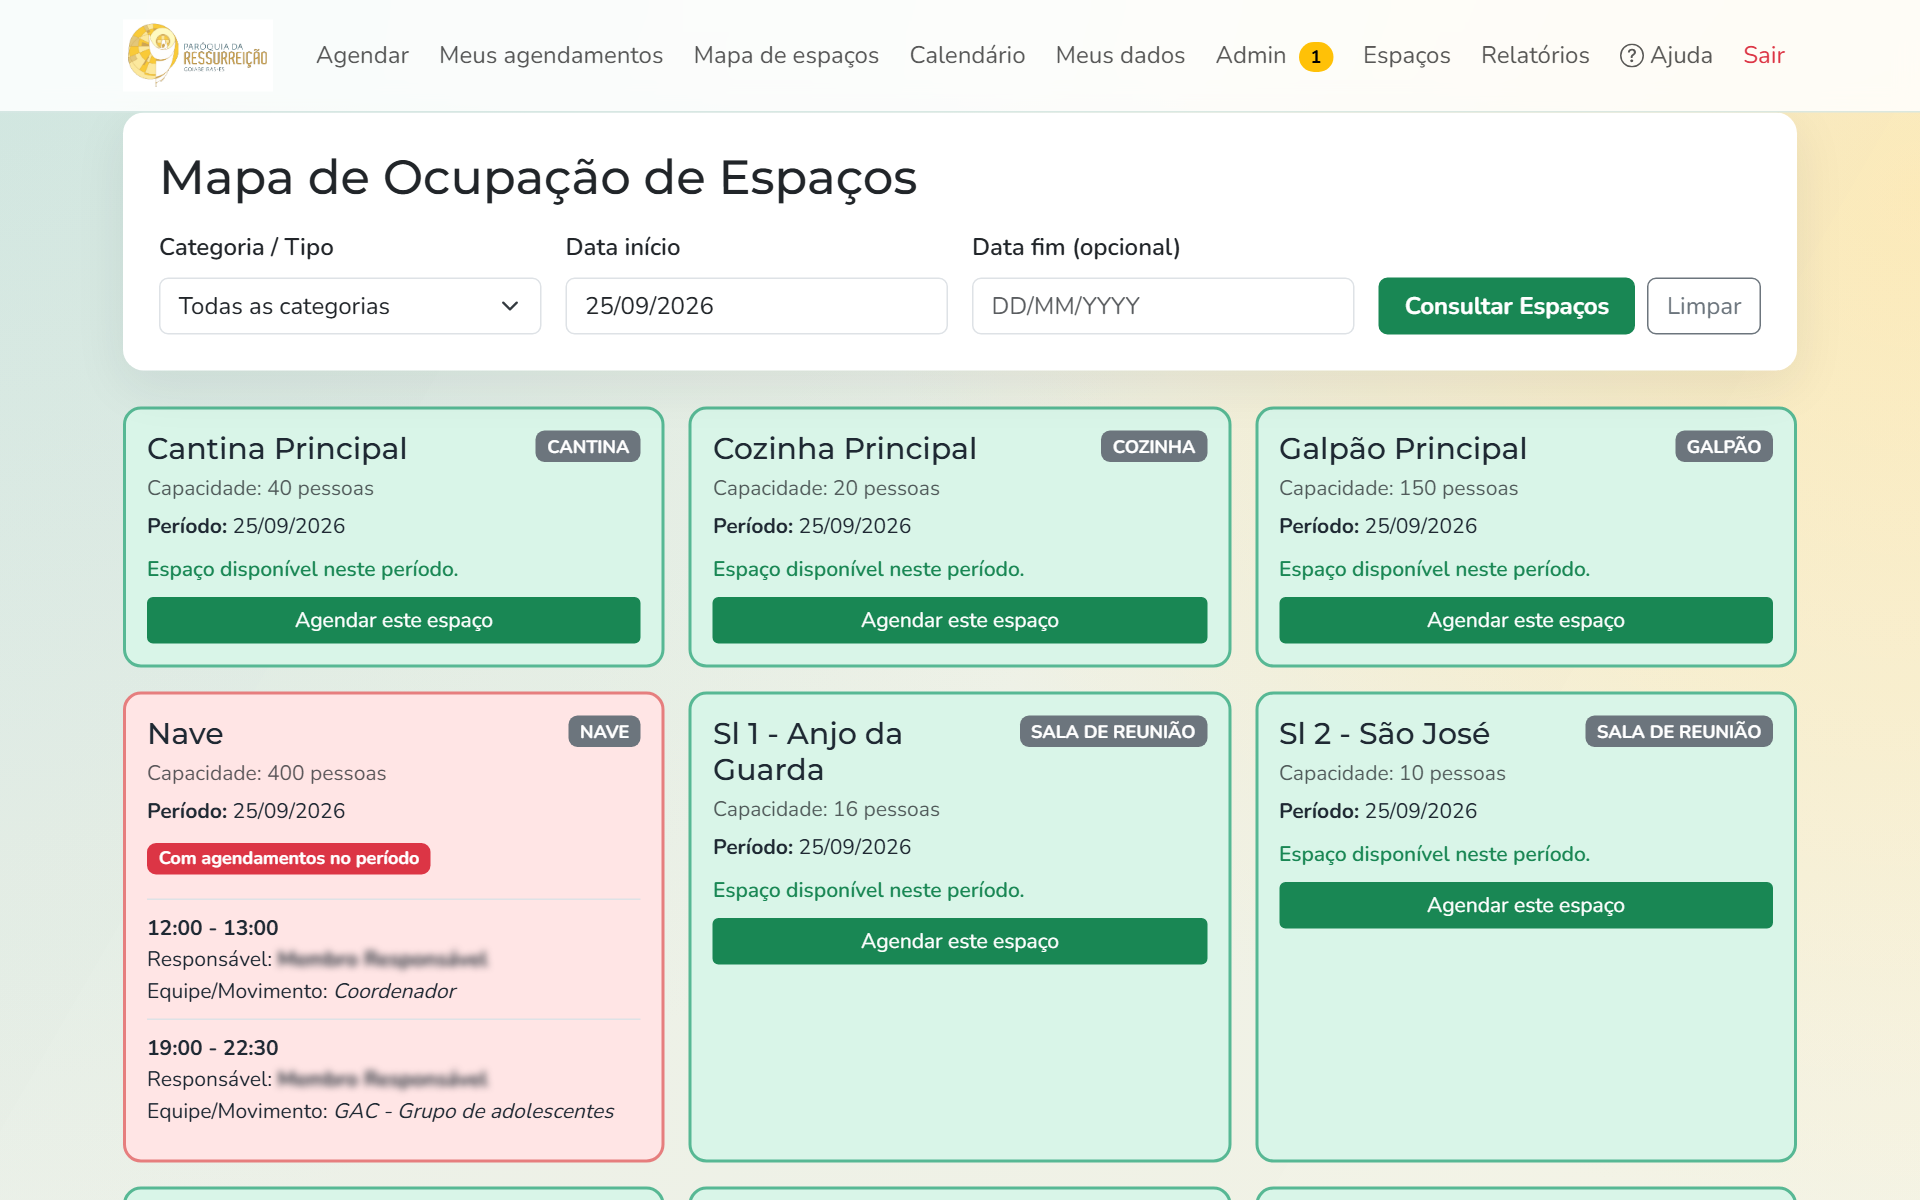Click the Sair logout link

click(x=1763, y=55)
